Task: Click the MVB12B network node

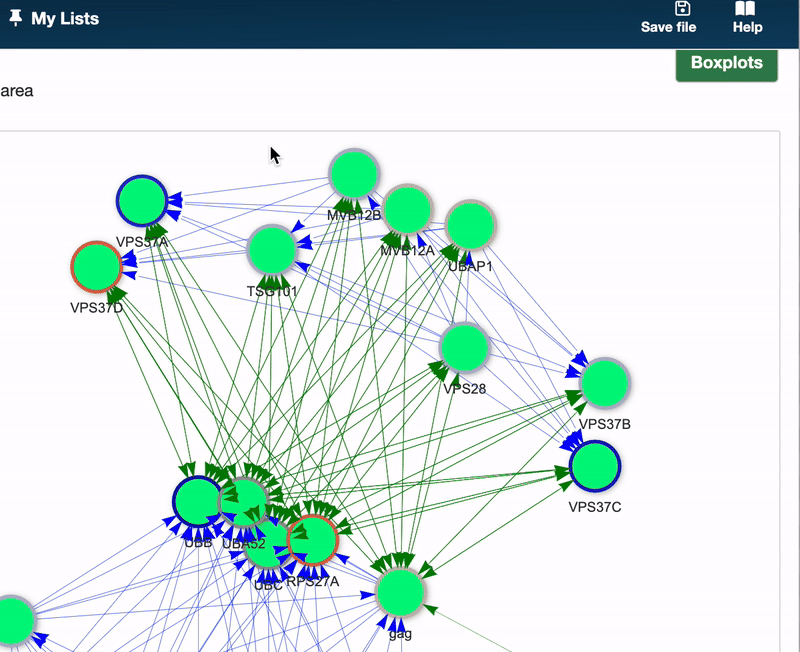Action: [353, 174]
